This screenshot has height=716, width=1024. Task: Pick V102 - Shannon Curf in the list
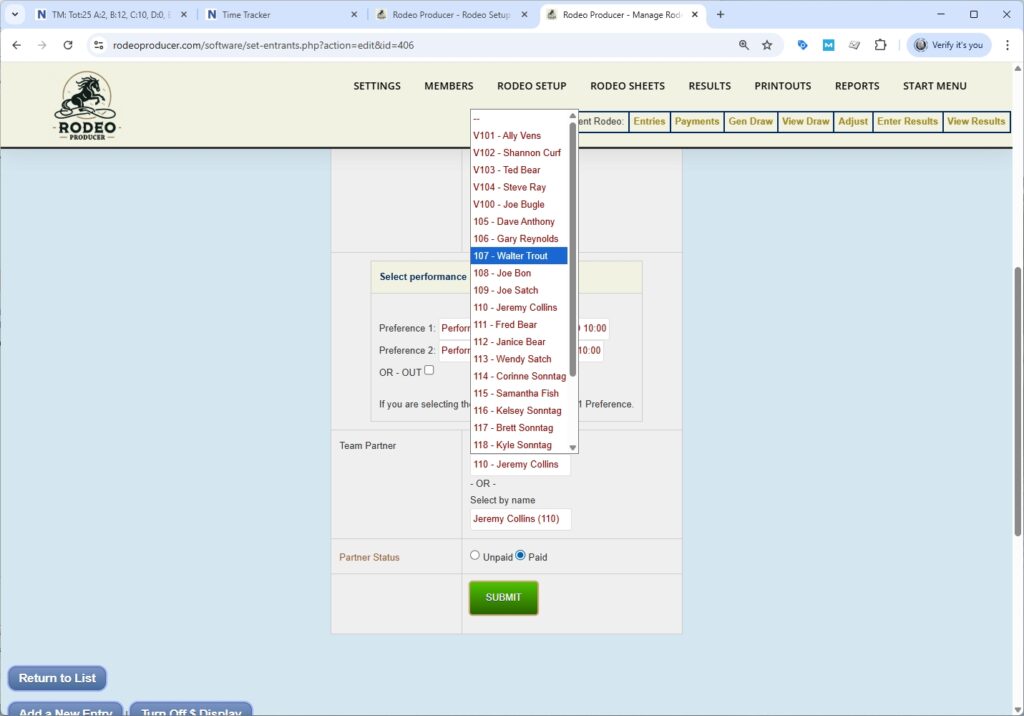(x=516, y=153)
